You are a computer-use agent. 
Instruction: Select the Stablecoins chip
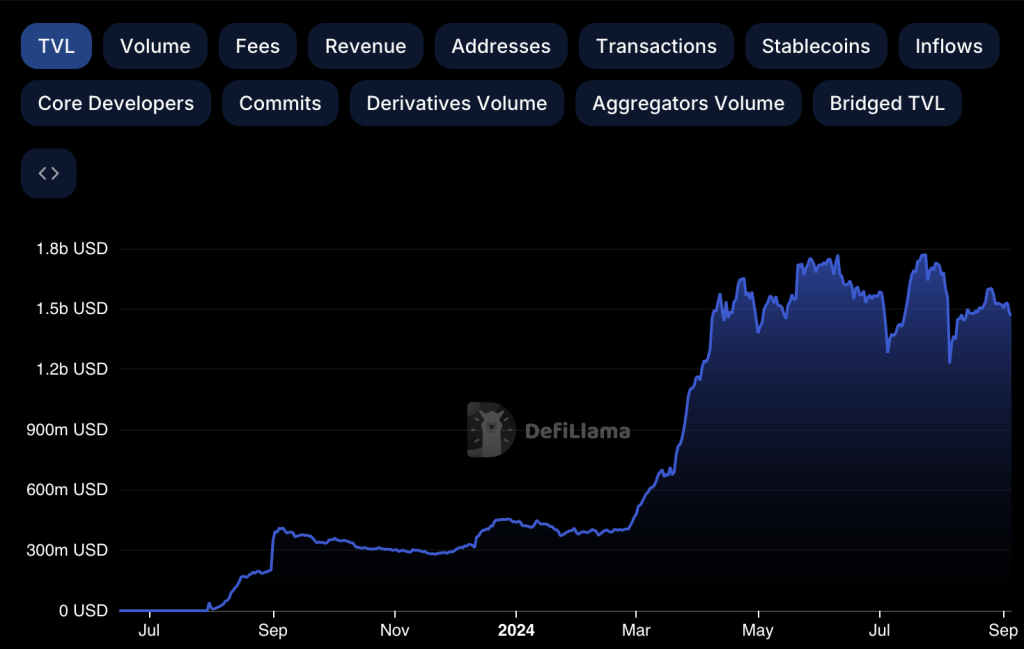coord(816,46)
